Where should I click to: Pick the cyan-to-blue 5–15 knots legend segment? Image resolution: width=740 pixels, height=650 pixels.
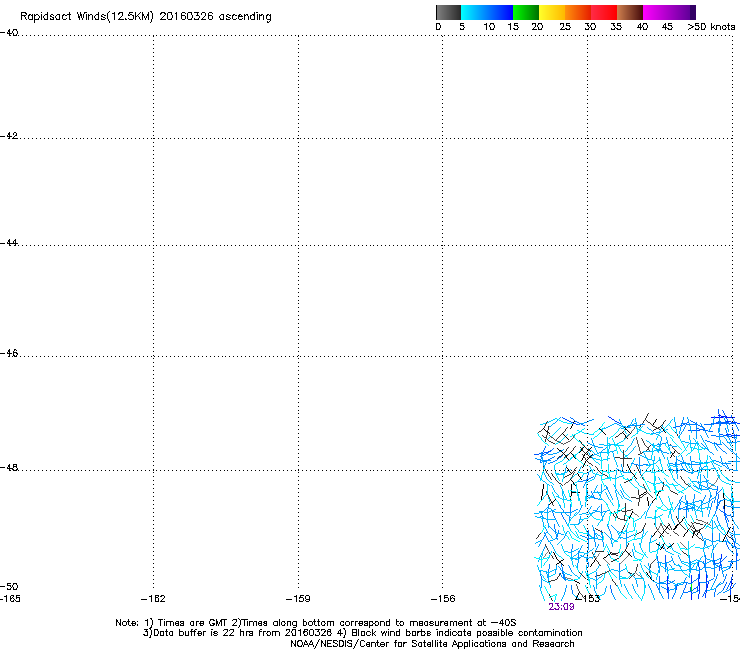(x=487, y=12)
